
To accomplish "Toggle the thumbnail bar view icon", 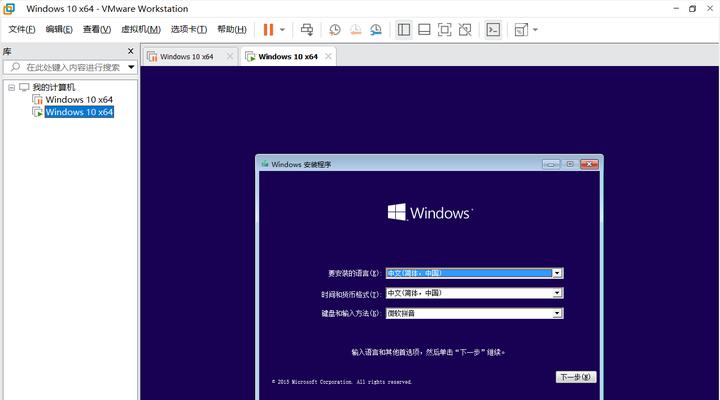I will [424, 30].
